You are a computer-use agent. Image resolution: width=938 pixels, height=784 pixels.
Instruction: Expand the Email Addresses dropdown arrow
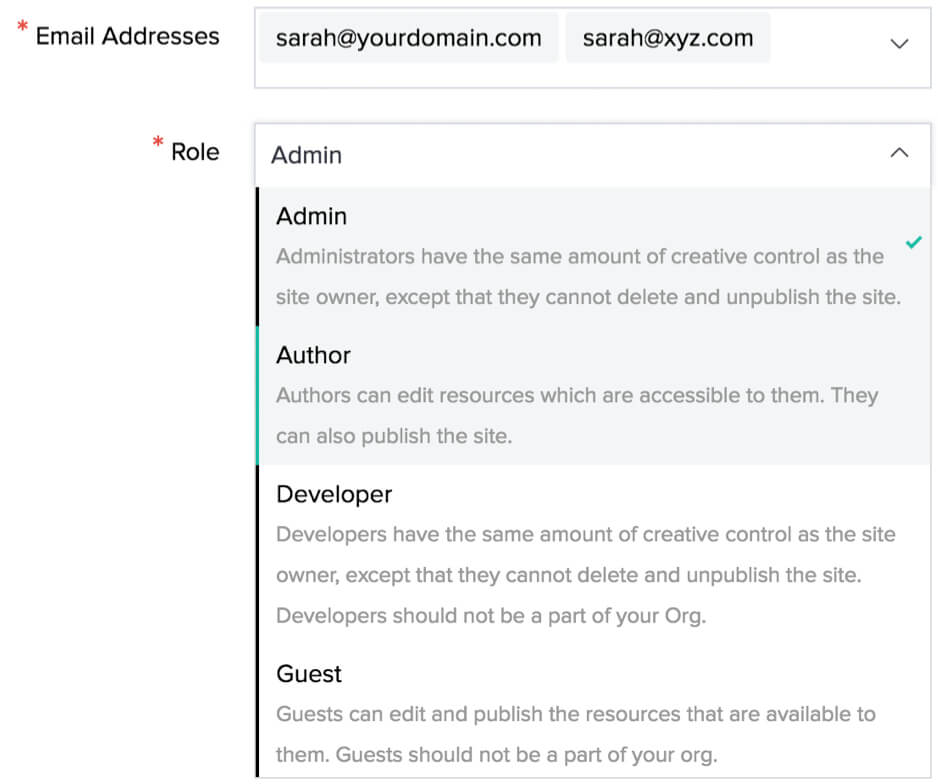pyautogui.click(x=899, y=43)
